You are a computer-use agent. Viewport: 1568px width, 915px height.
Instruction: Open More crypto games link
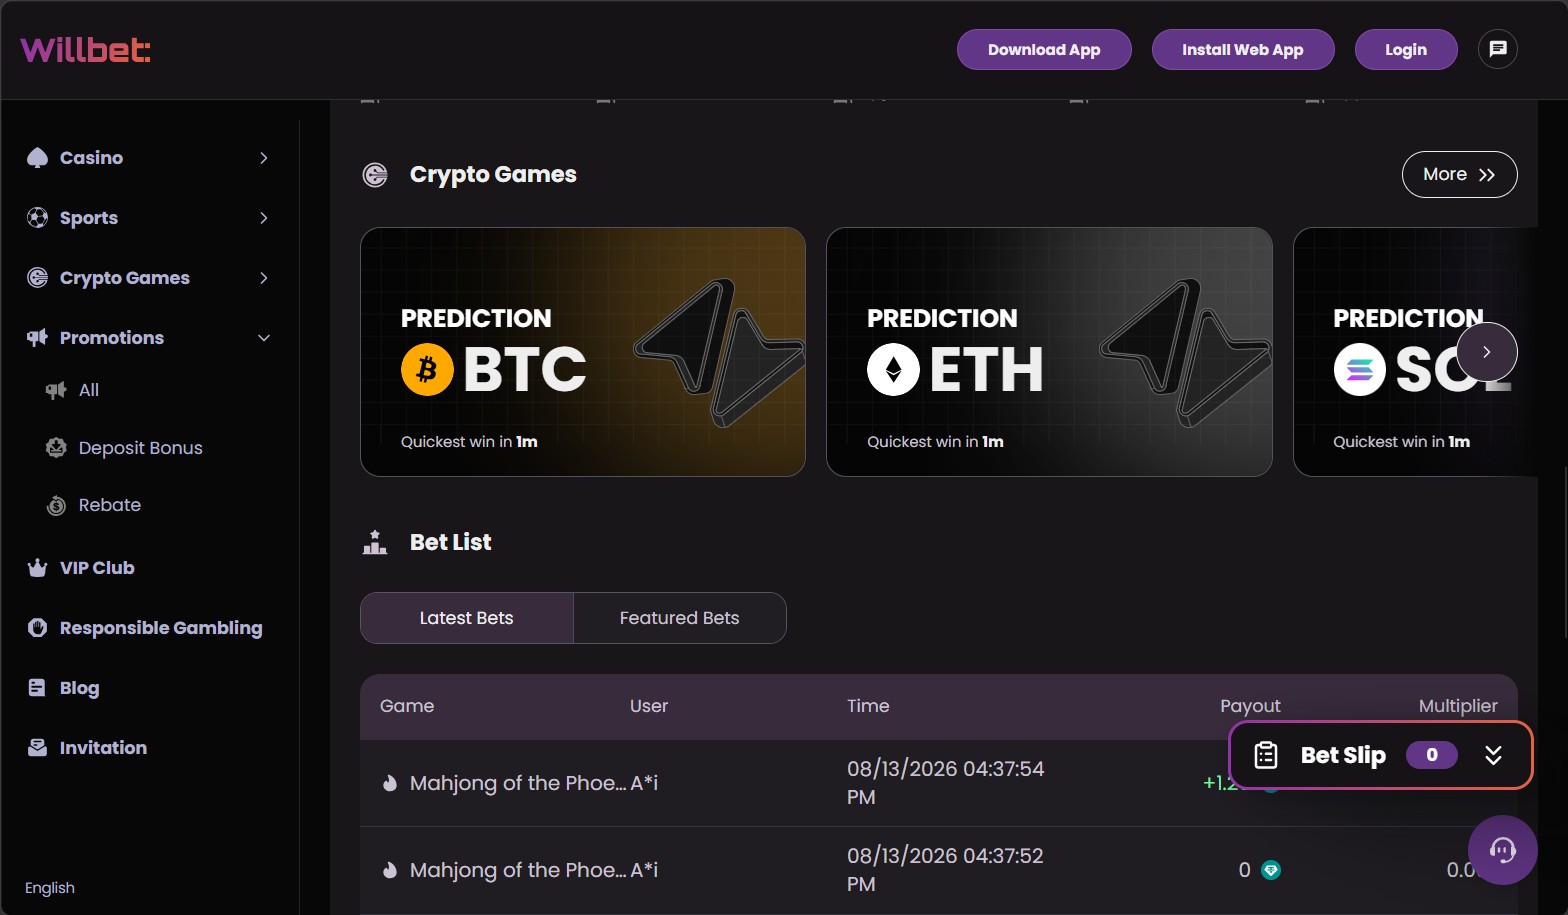point(1459,174)
